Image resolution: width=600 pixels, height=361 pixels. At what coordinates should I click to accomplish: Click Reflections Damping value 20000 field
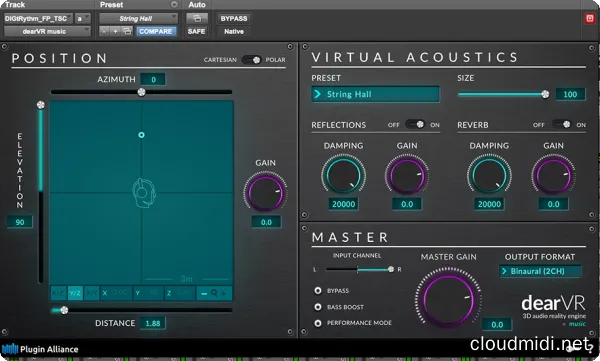point(344,204)
